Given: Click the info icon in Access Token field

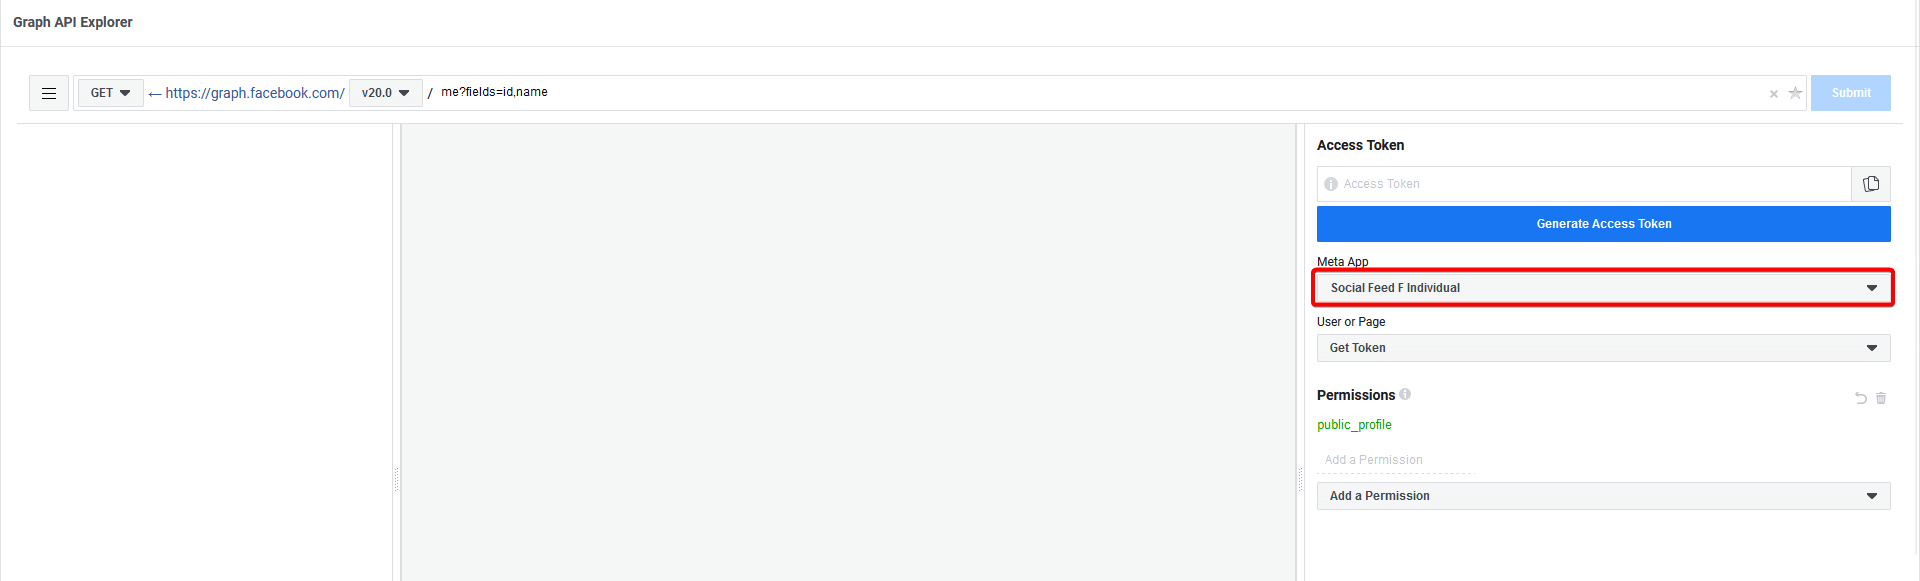Looking at the screenshot, I should pyautogui.click(x=1331, y=184).
